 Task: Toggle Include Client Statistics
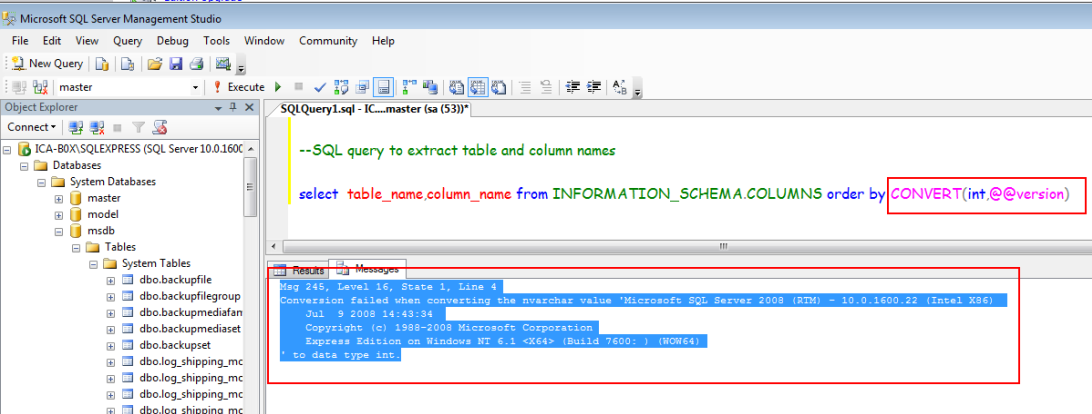430,87
